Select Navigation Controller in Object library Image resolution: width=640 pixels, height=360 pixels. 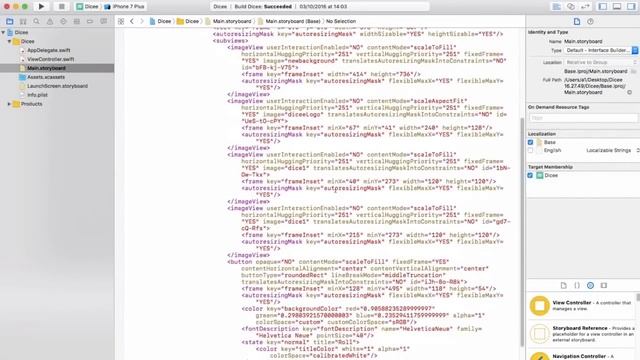[x=582, y=355]
